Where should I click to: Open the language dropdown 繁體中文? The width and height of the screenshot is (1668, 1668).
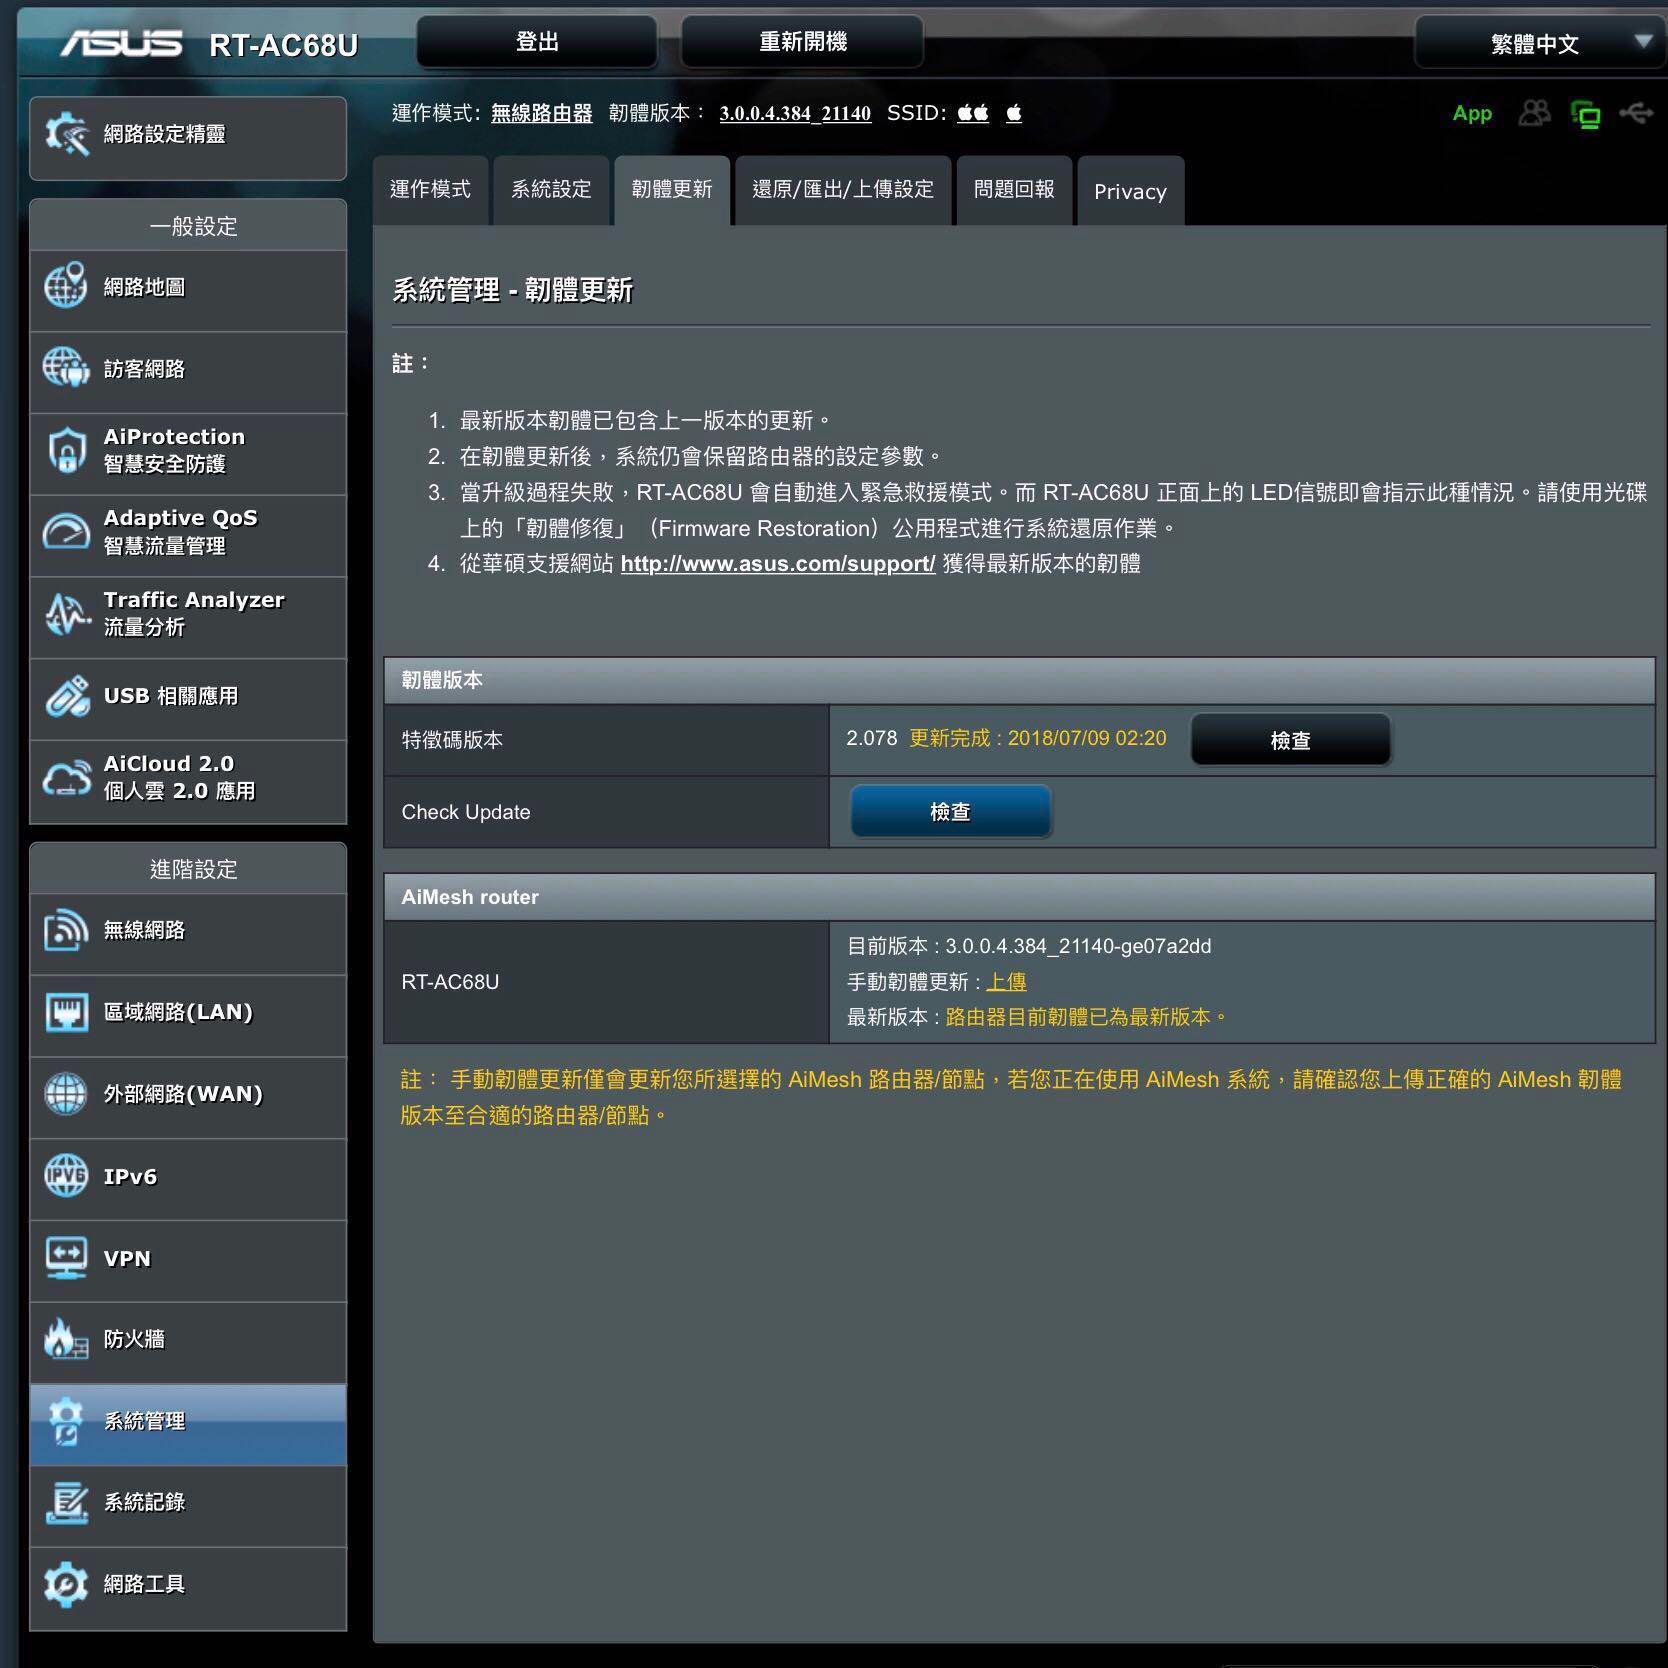[1540, 43]
